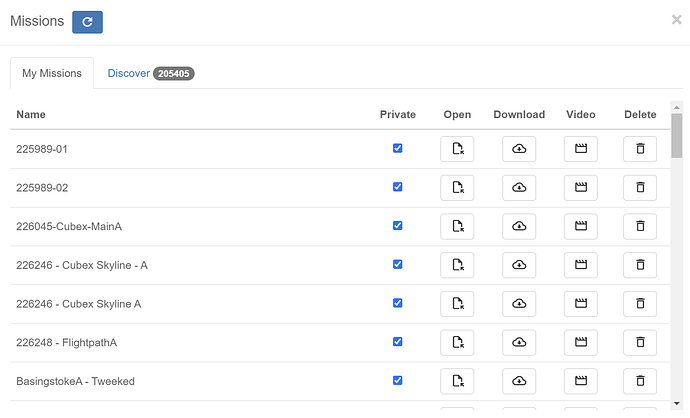
Task: Create video for 226045-Cubex-MainA
Action: pyautogui.click(x=581, y=226)
